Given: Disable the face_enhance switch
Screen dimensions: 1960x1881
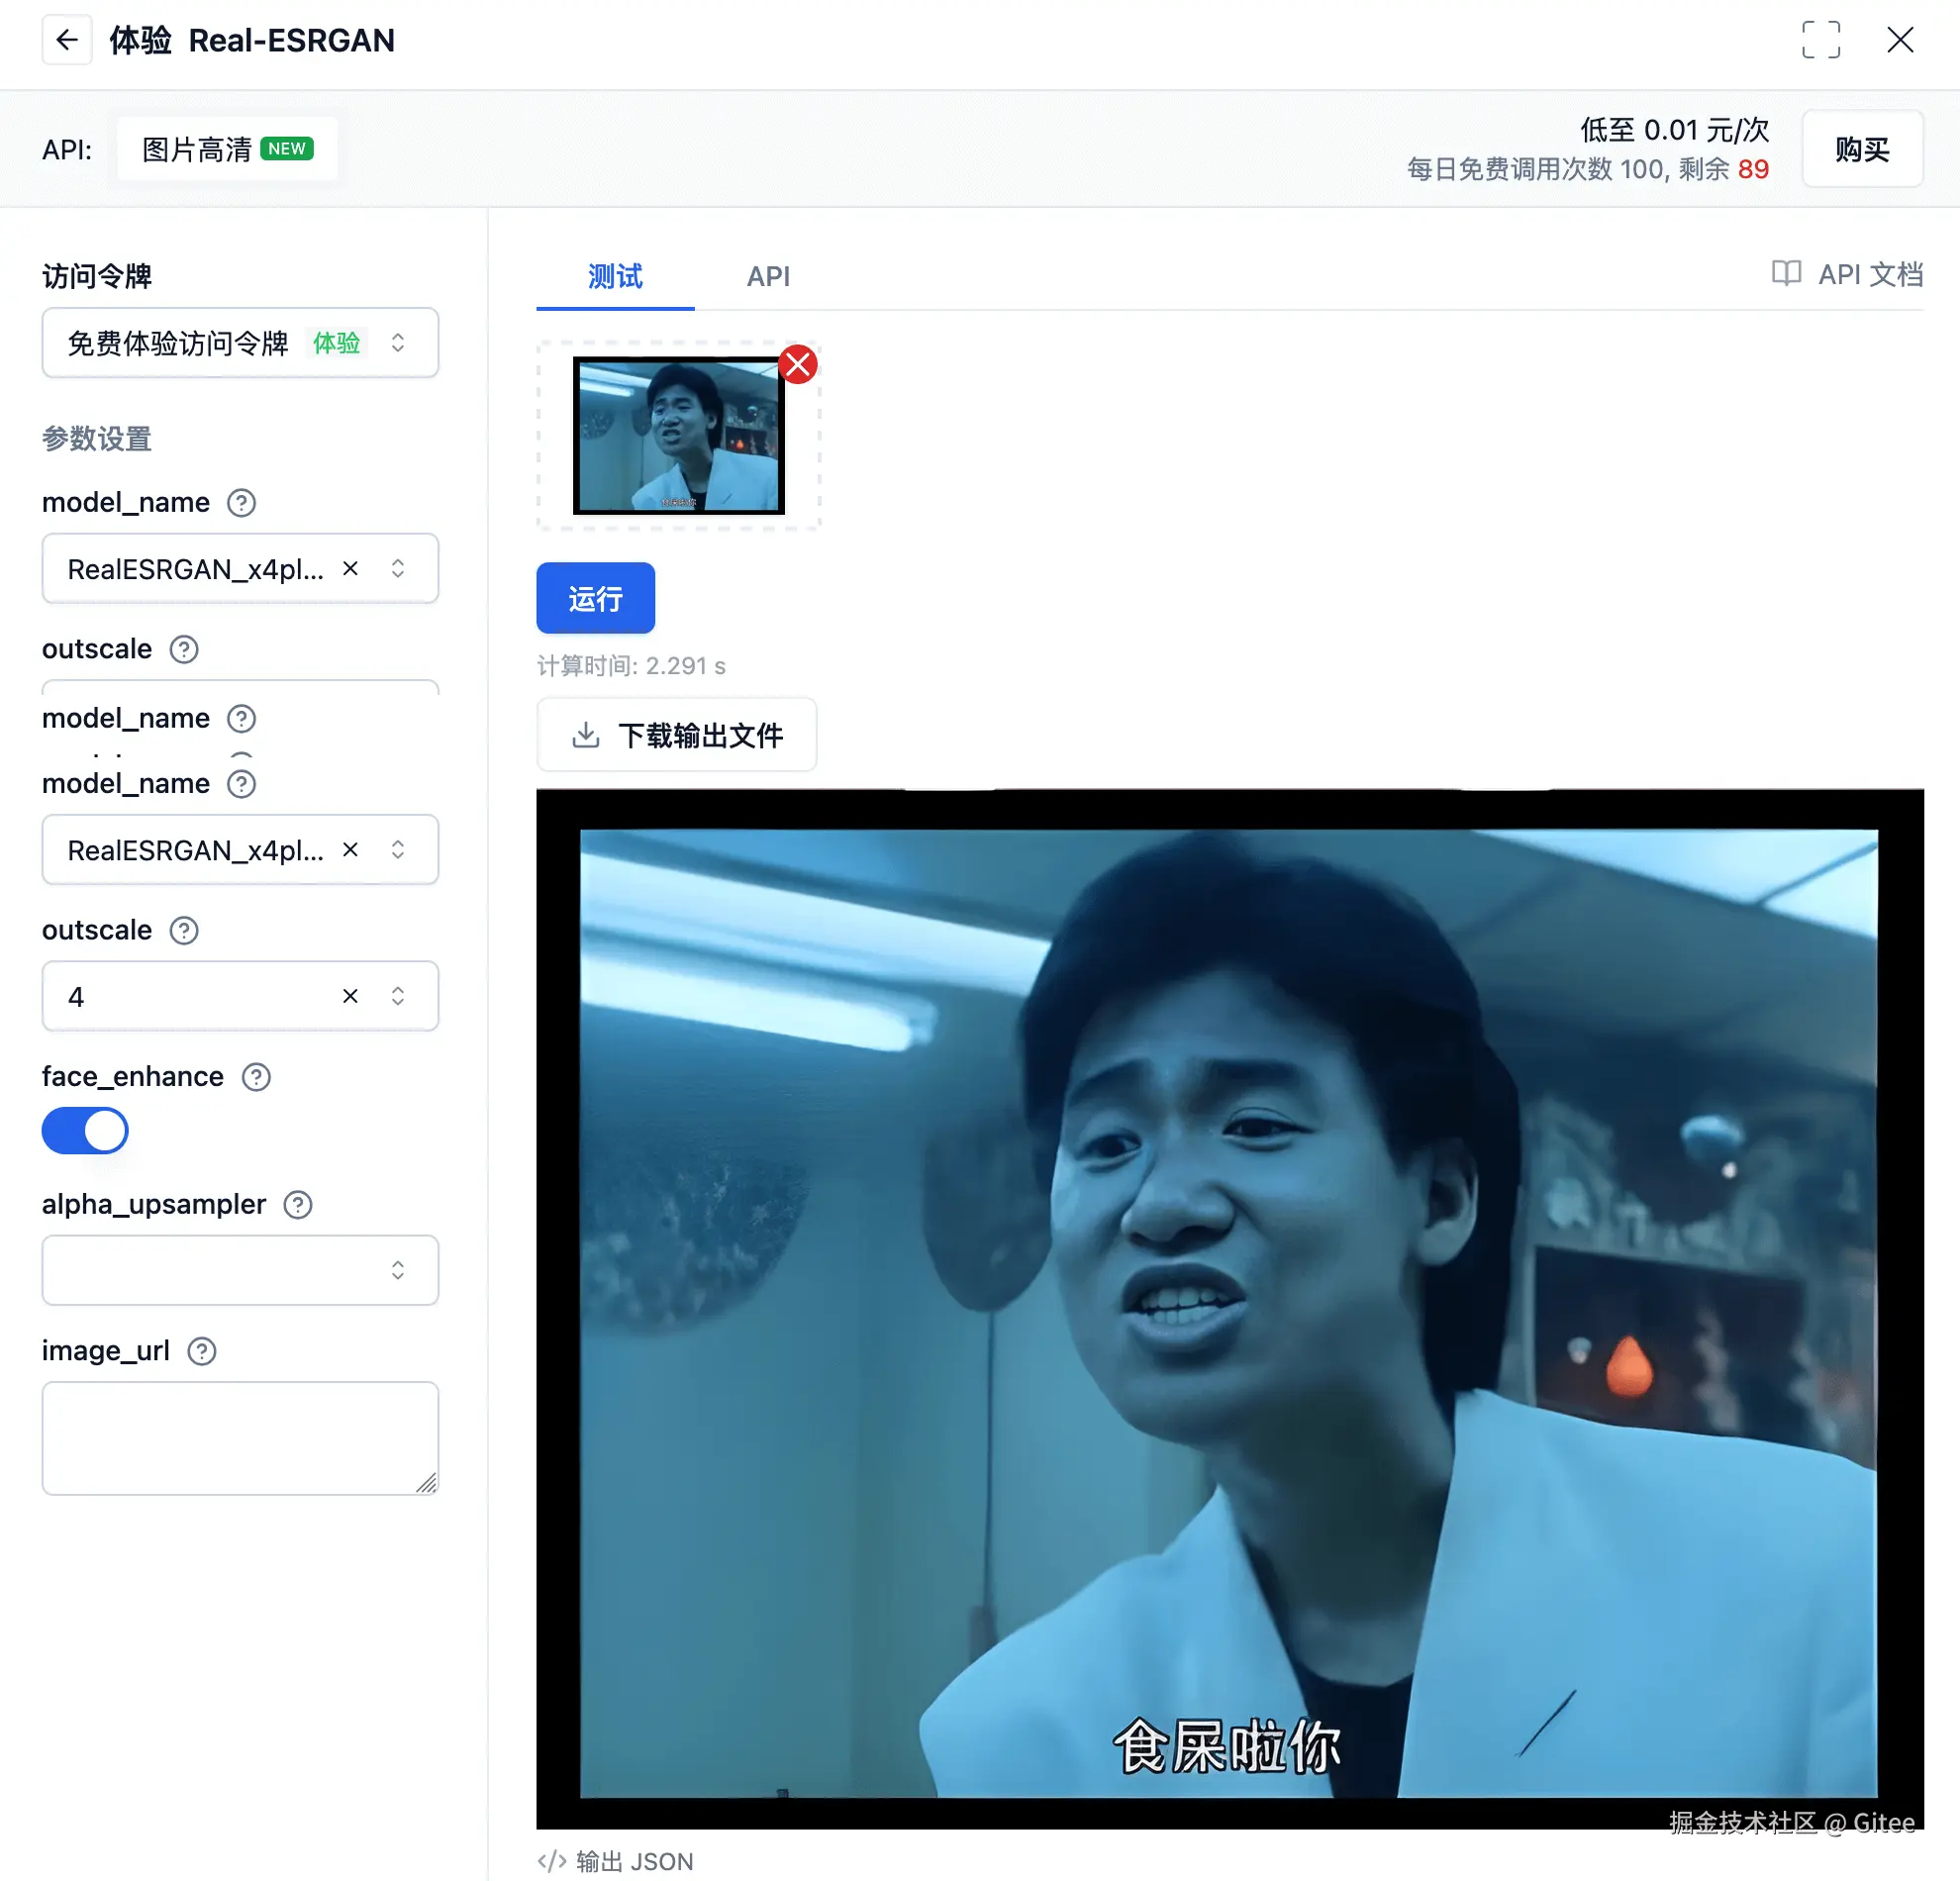Looking at the screenshot, I should (x=85, y=1131).
